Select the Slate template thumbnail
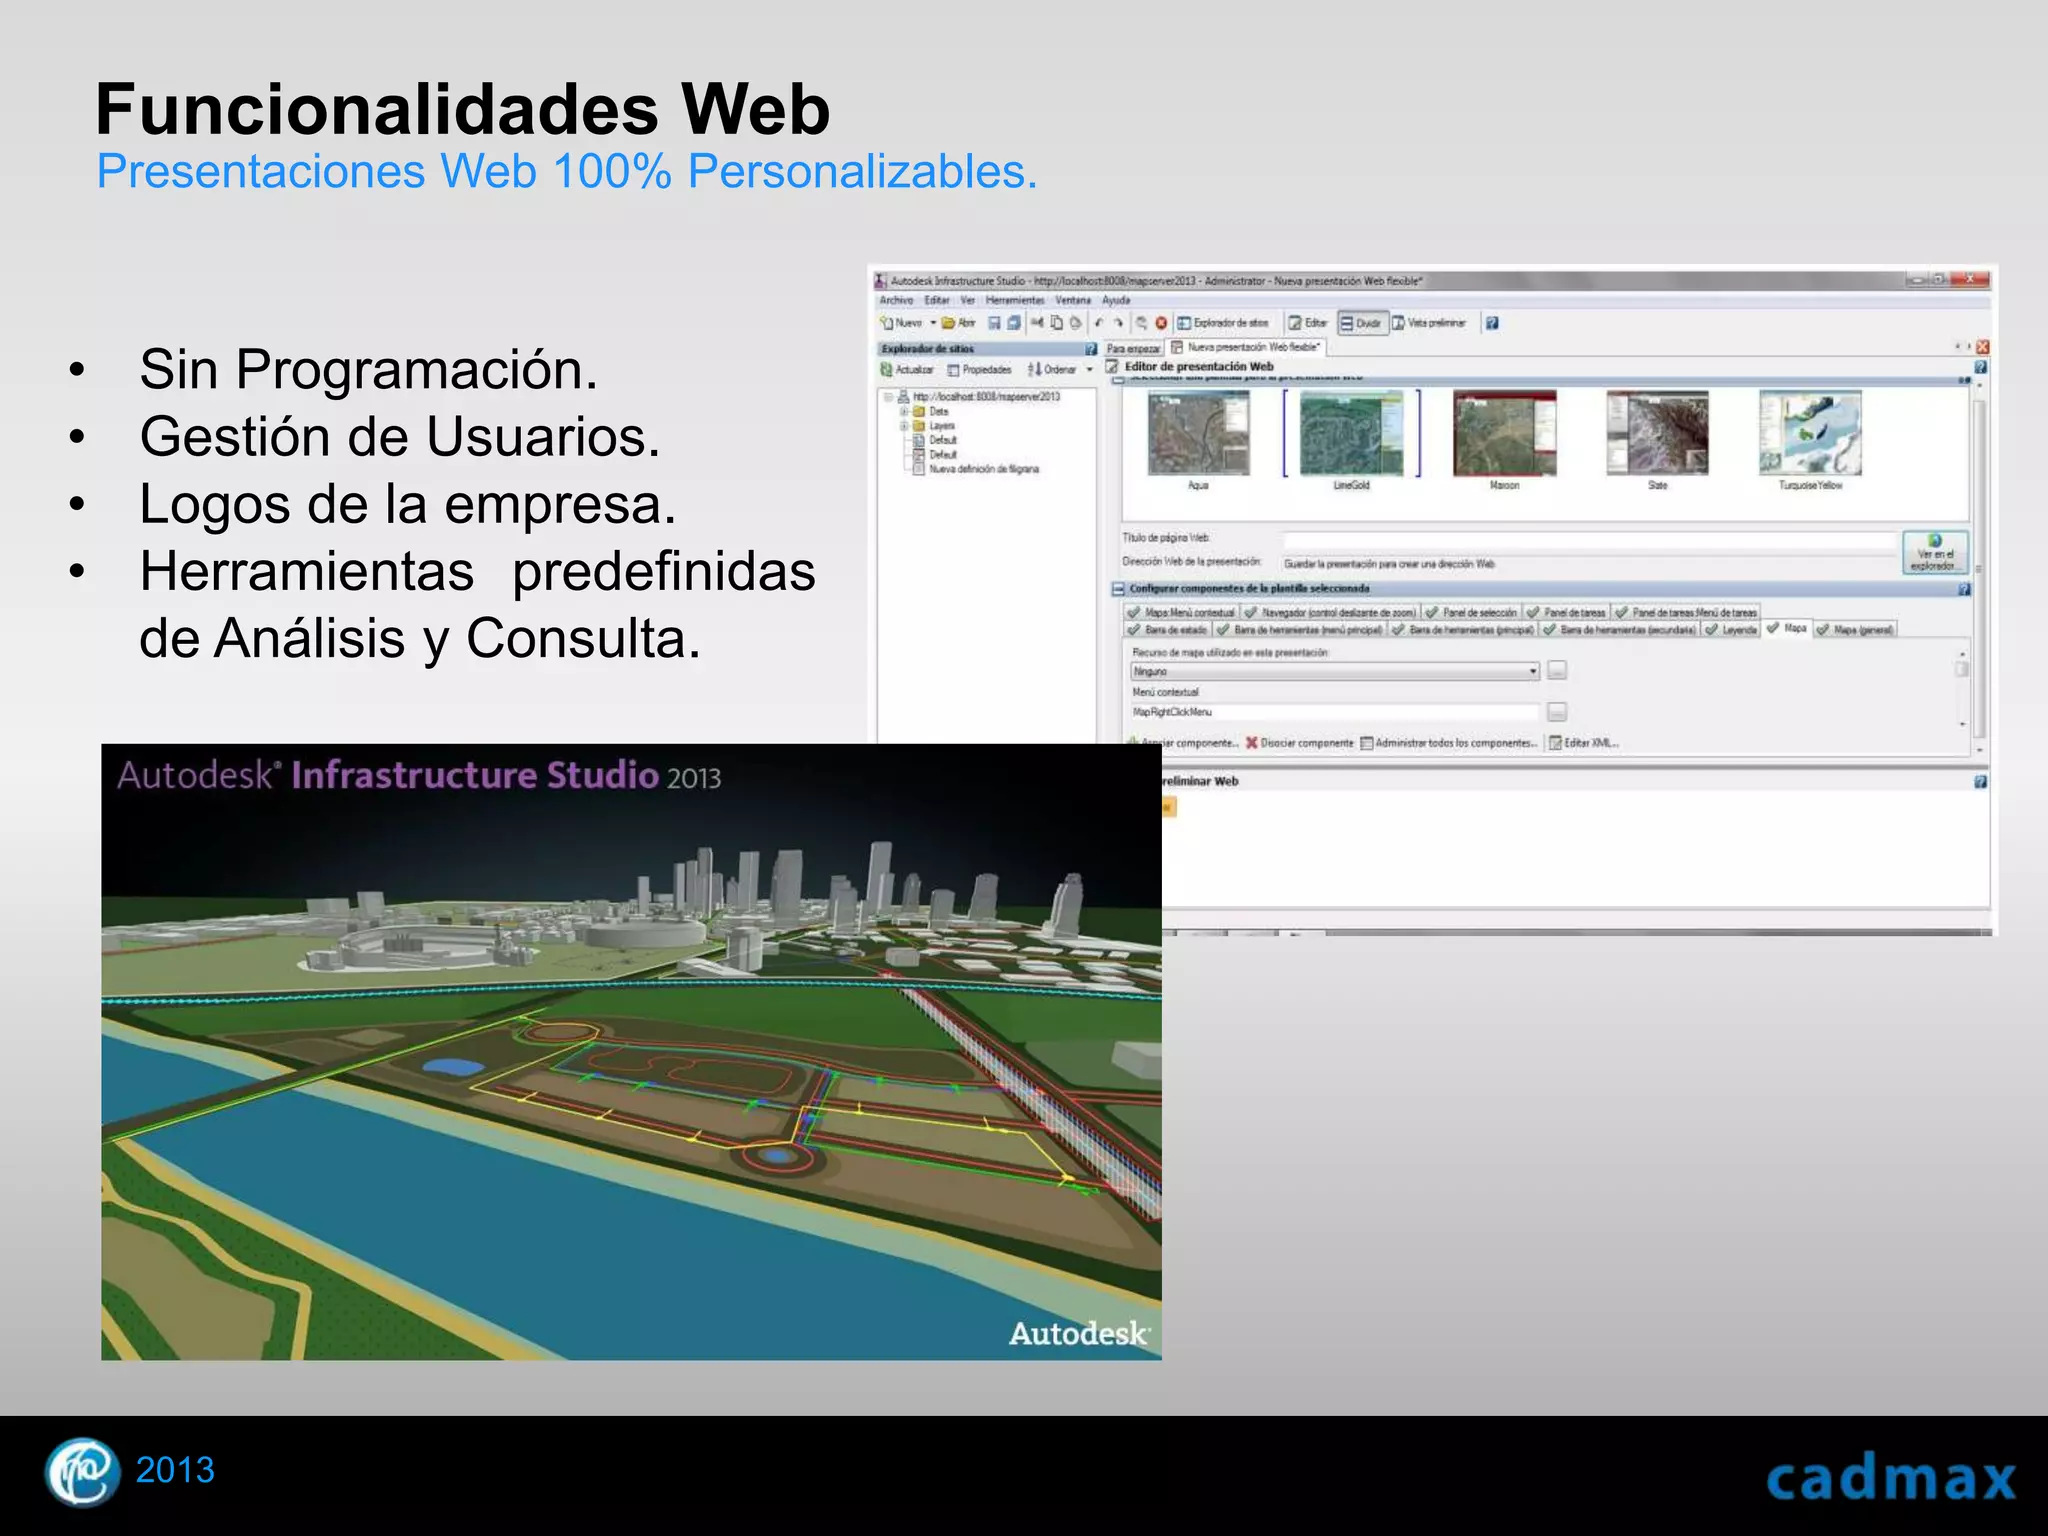This screenshot has height=1536, width=2048. point(1658,433)
